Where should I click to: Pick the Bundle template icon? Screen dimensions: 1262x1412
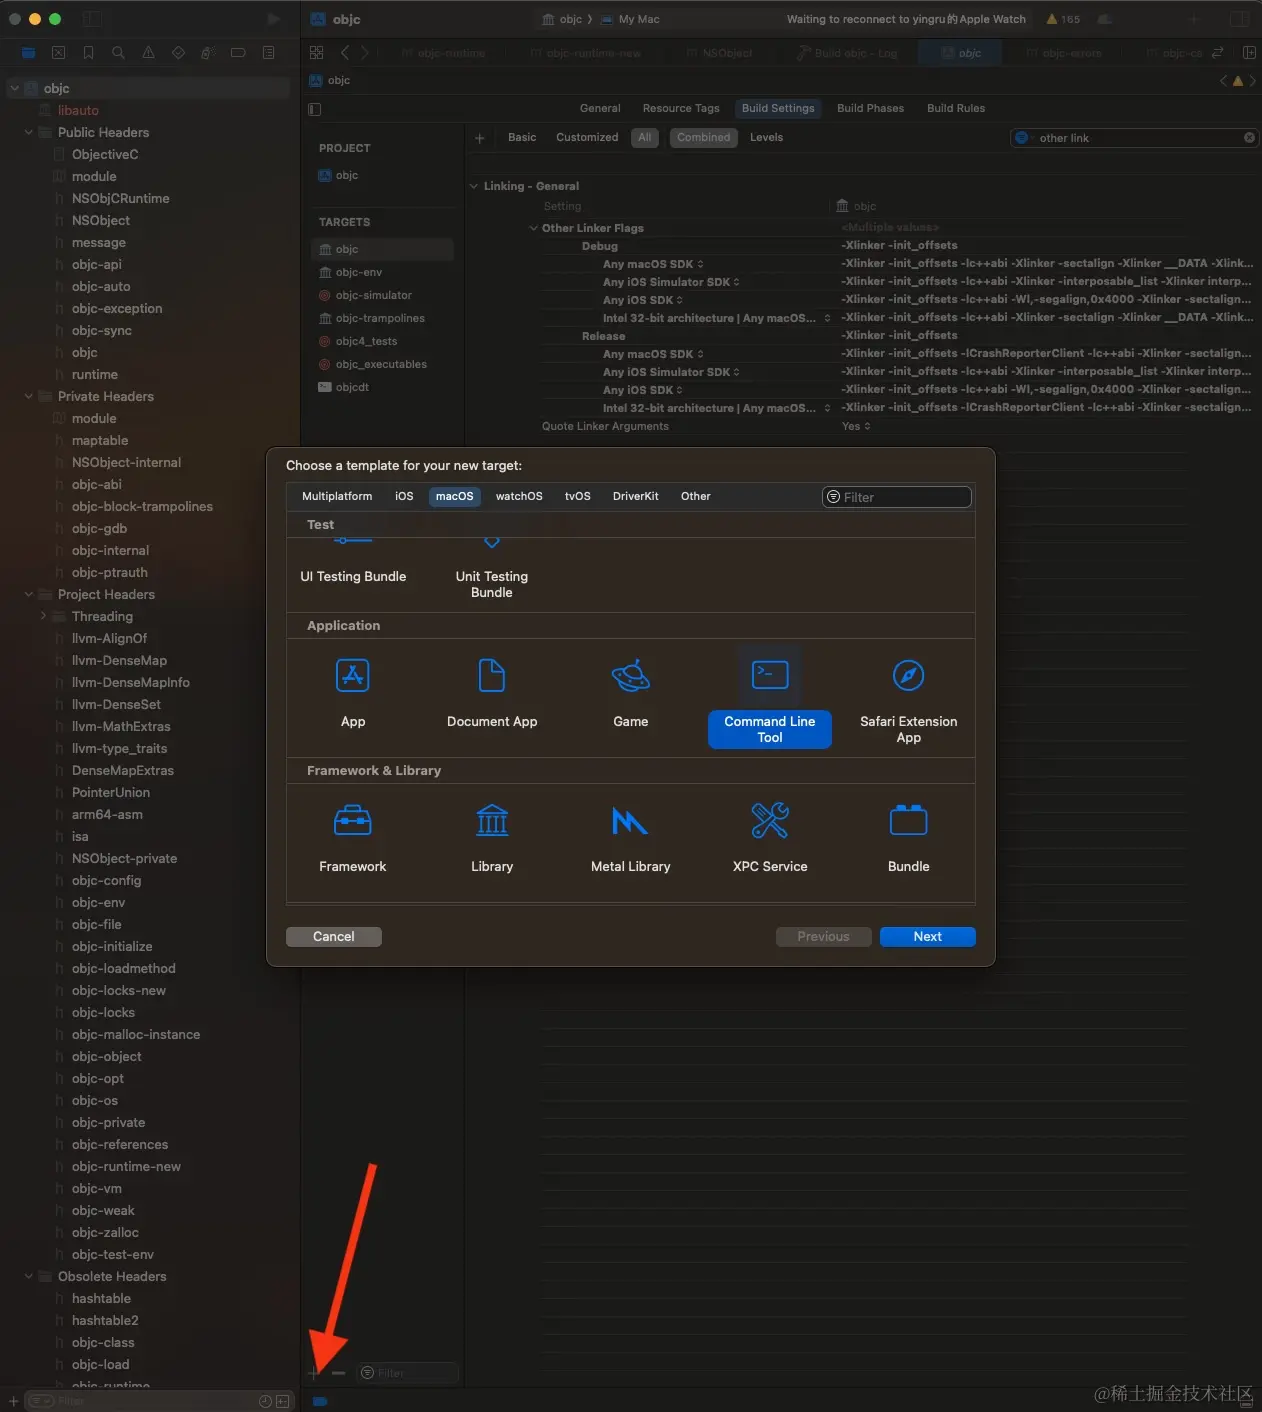pyautogui.click(x=908, y=821)
